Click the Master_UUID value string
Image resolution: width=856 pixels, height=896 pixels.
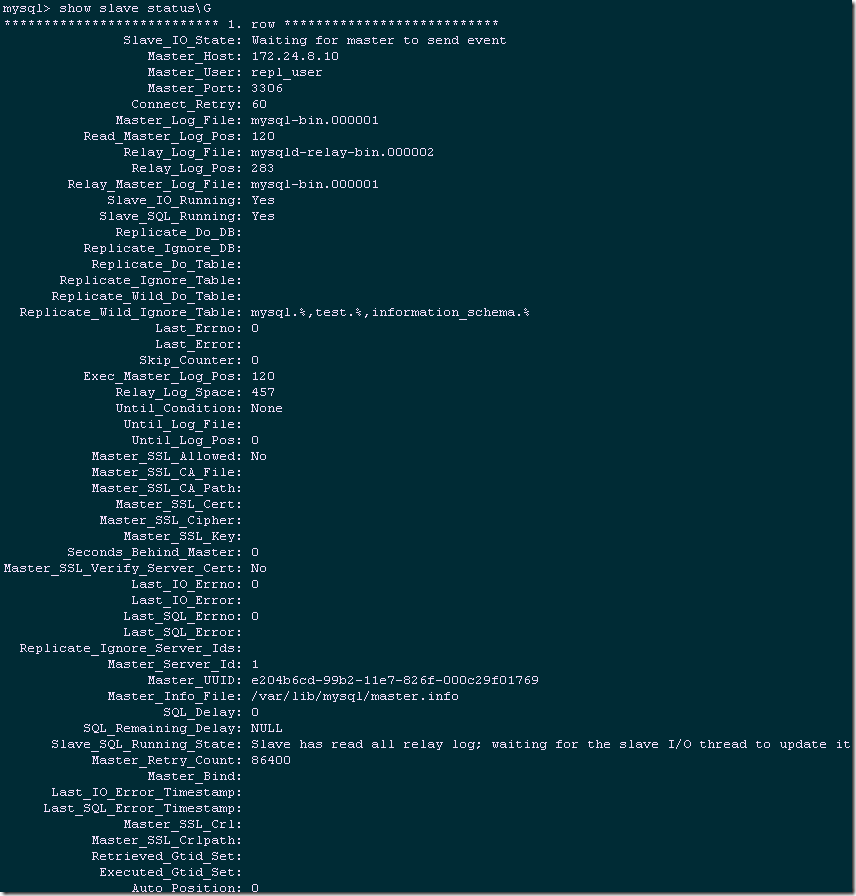(x=394, y=680)
